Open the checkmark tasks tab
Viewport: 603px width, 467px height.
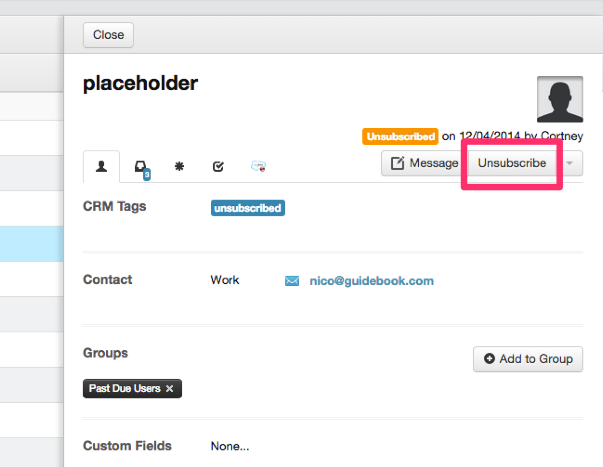tap(219, 166)
